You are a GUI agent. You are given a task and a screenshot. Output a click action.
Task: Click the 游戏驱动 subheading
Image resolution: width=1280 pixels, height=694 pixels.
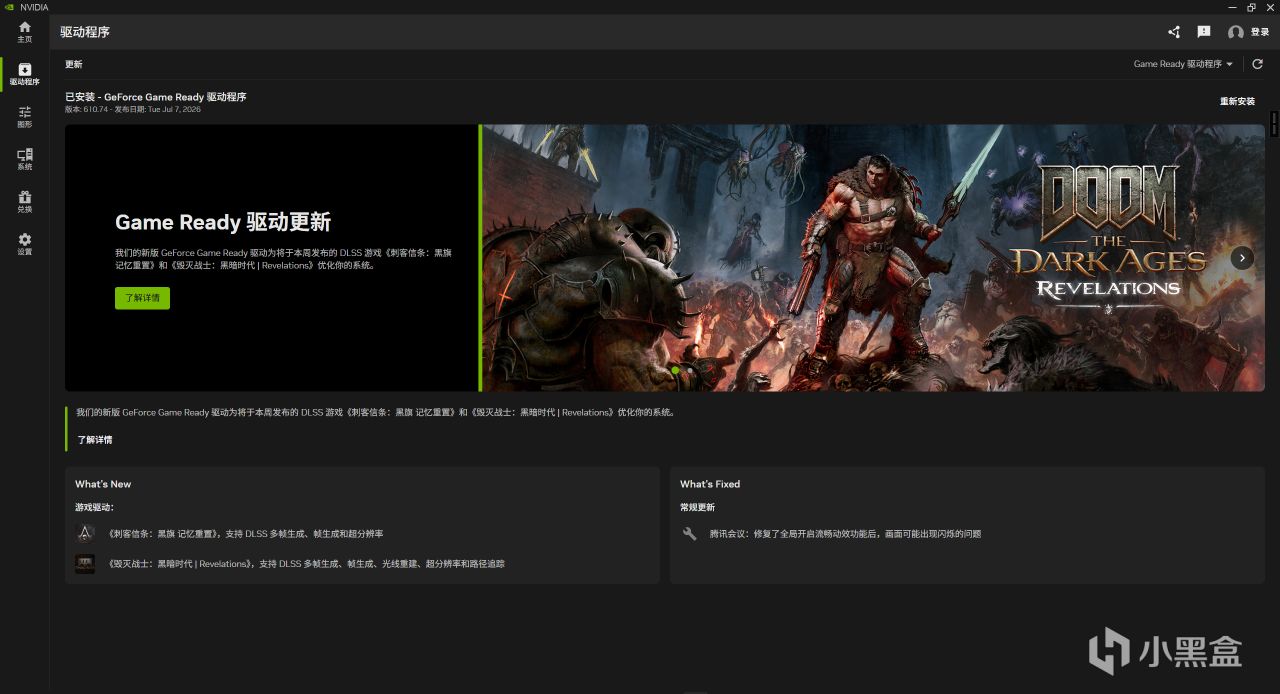94,507
